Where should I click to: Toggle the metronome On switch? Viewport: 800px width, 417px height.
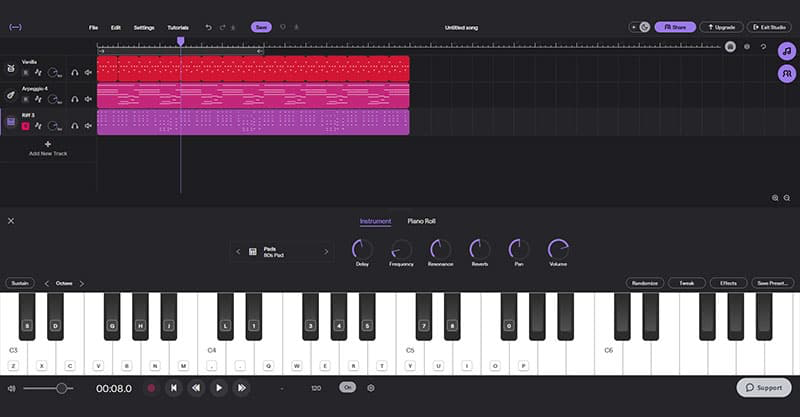(348, 387)
